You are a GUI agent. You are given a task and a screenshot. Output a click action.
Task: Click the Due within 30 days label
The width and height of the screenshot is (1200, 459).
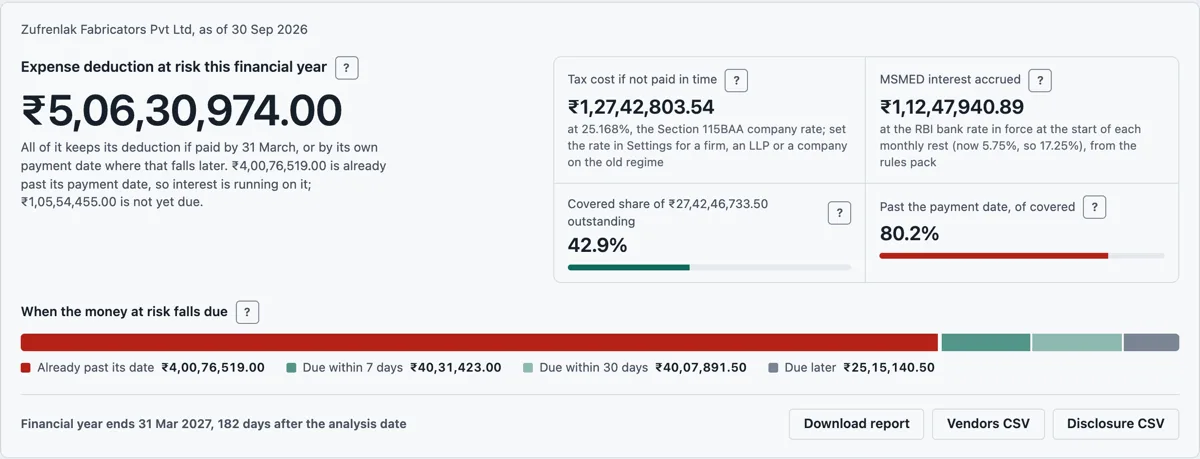593,368
